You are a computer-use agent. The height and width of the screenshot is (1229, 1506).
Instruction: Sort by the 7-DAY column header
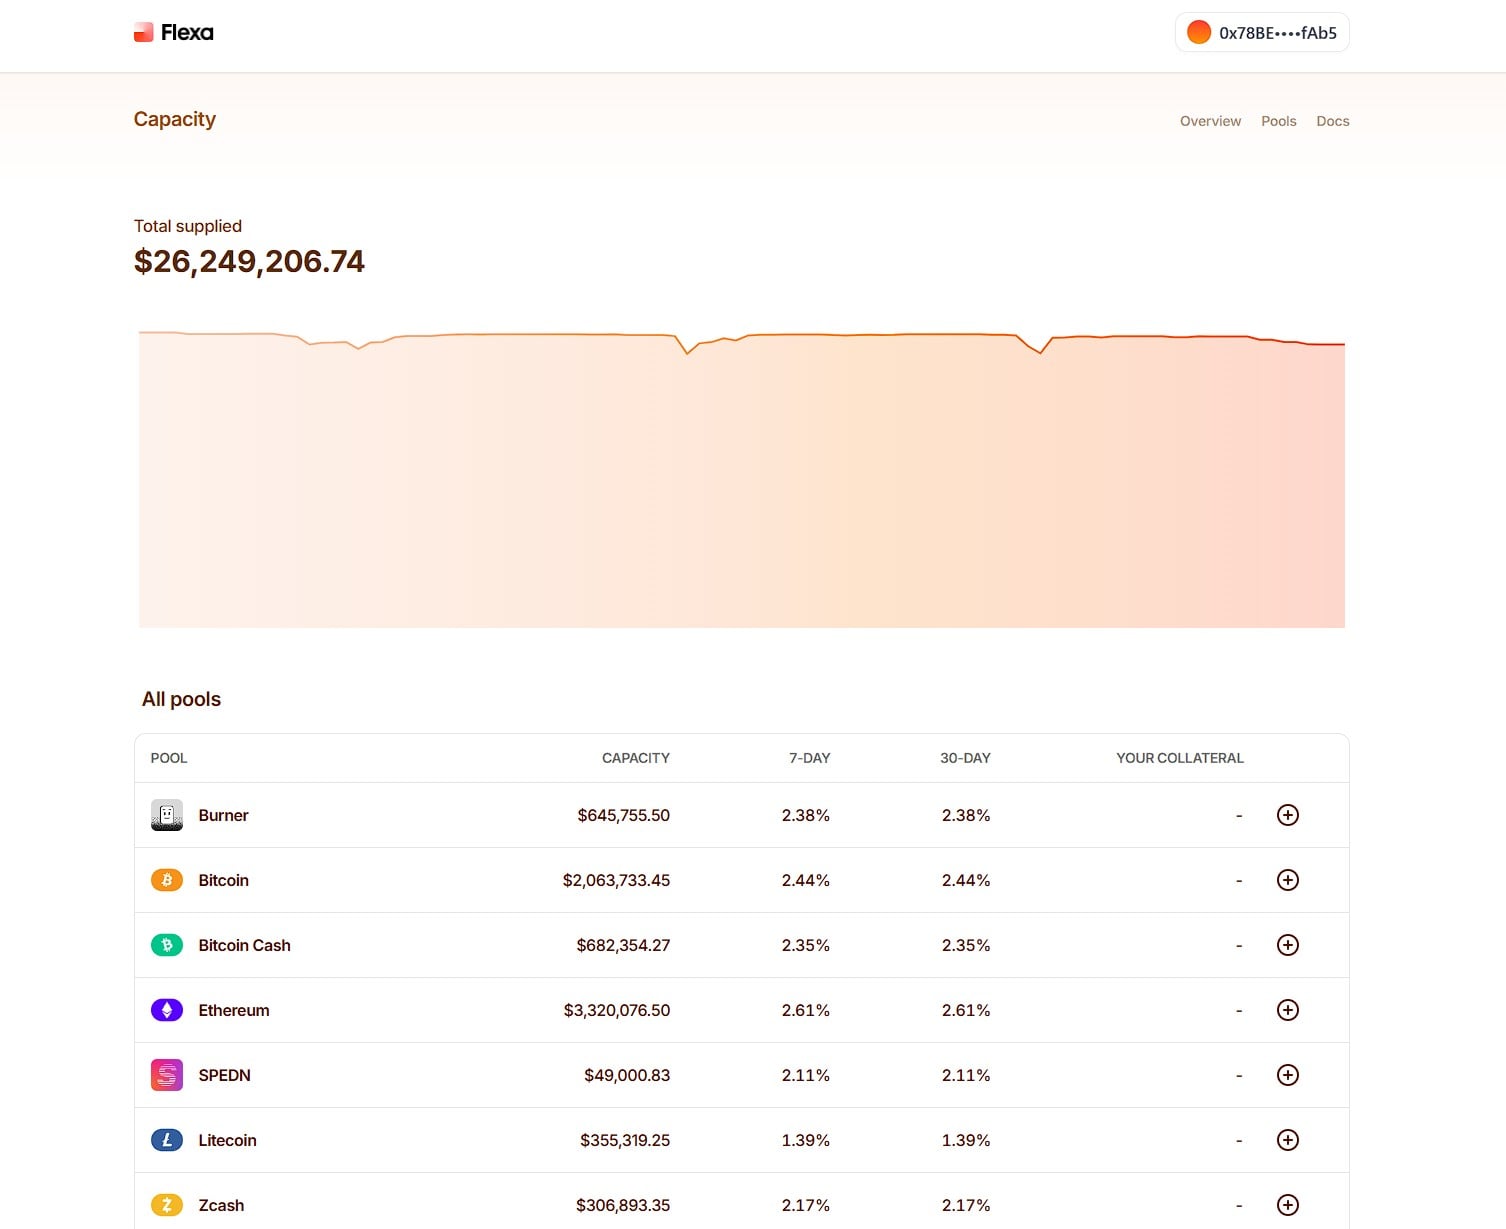tap(810, 758)
